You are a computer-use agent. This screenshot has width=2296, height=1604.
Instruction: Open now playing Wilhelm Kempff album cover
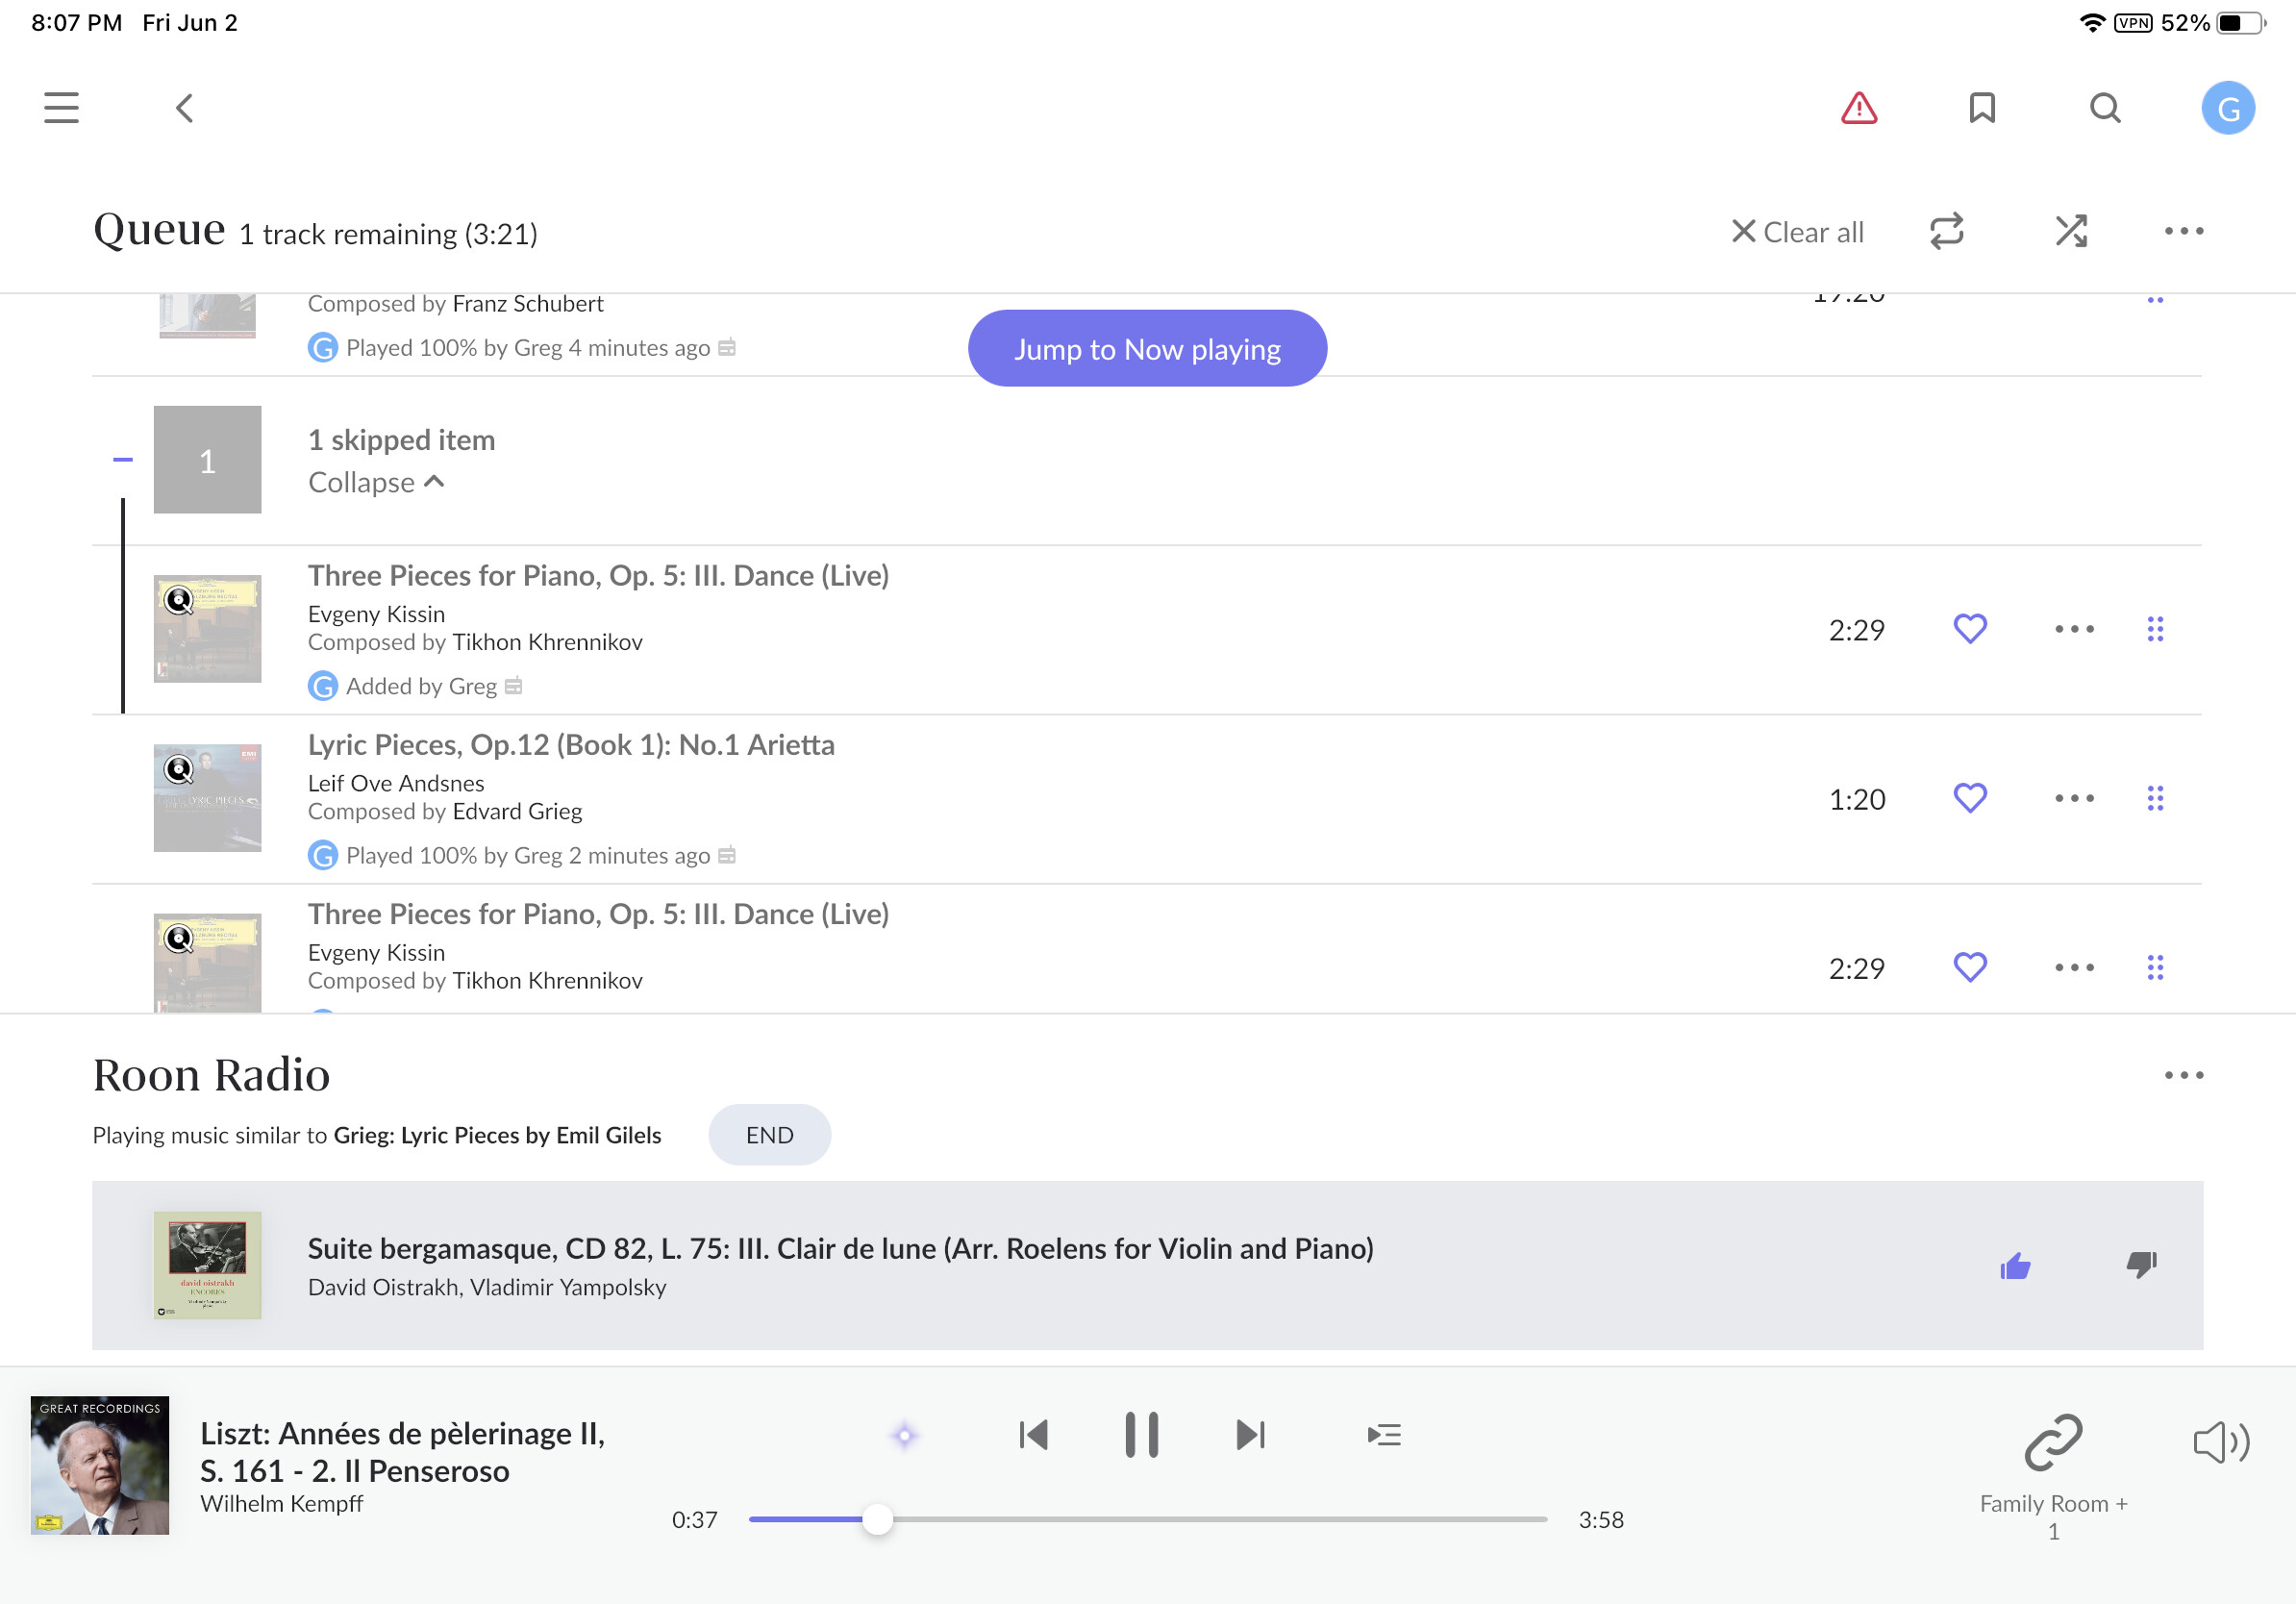click(x=100, y=1465)
